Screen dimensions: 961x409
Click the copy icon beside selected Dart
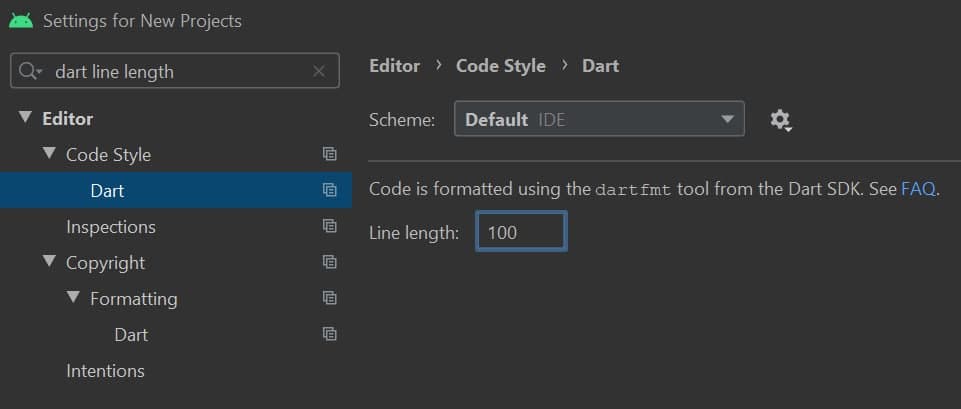[329, 191]
